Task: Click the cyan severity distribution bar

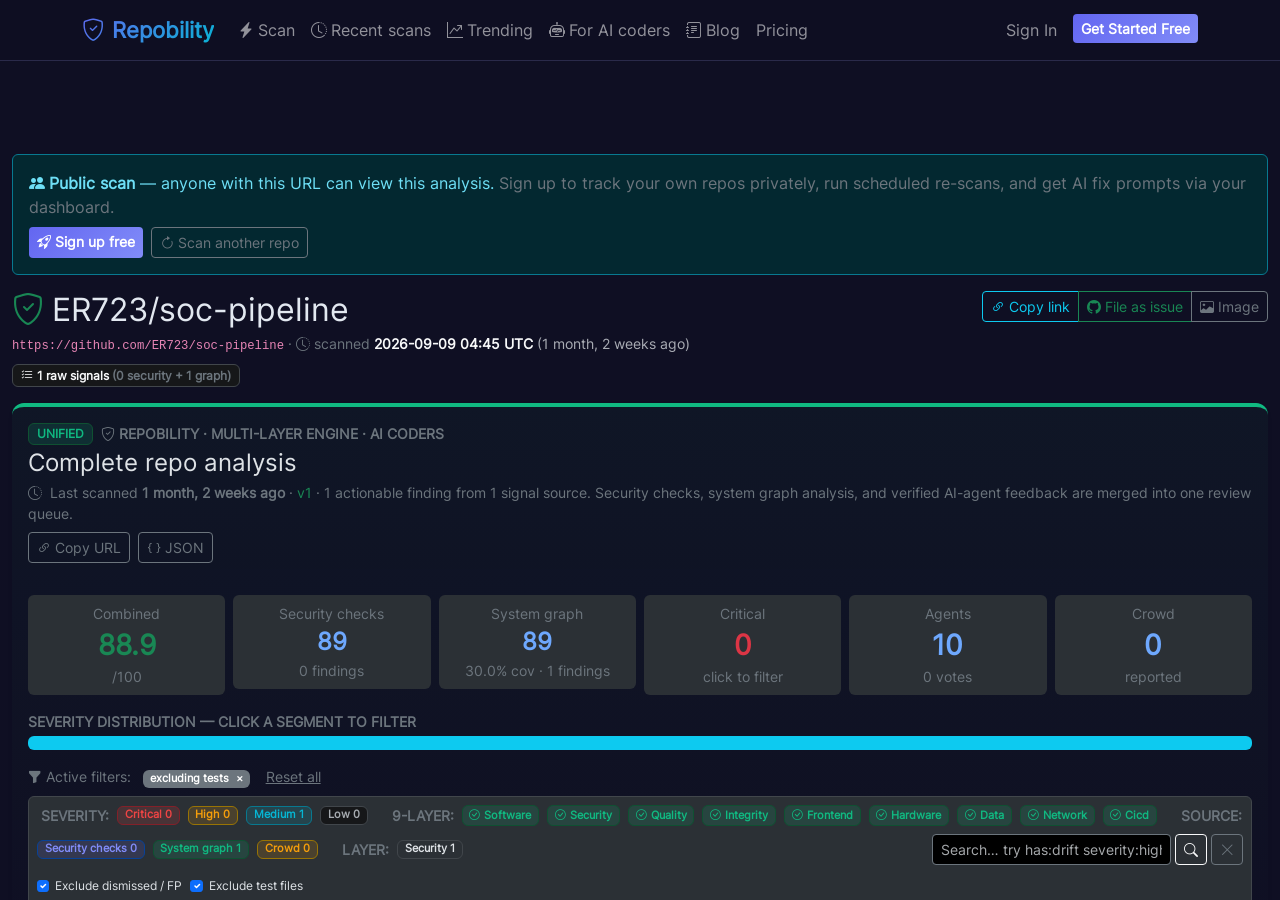Action: tap(640, 743)
